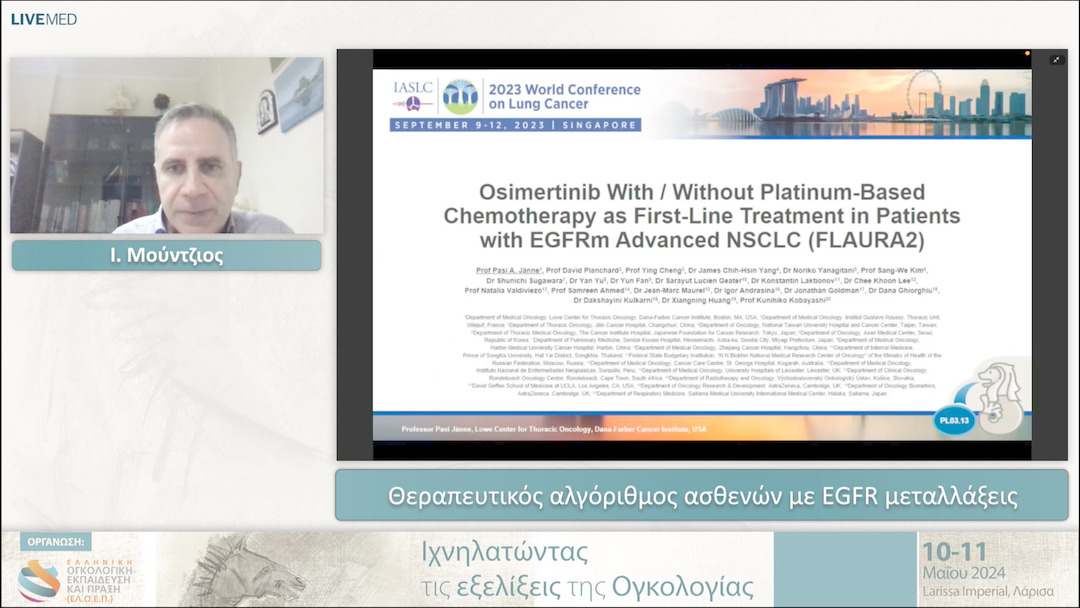Click the LIVEMED logo
The width and height of the screenshot is (1080, 608).
(x=43, y=18)
